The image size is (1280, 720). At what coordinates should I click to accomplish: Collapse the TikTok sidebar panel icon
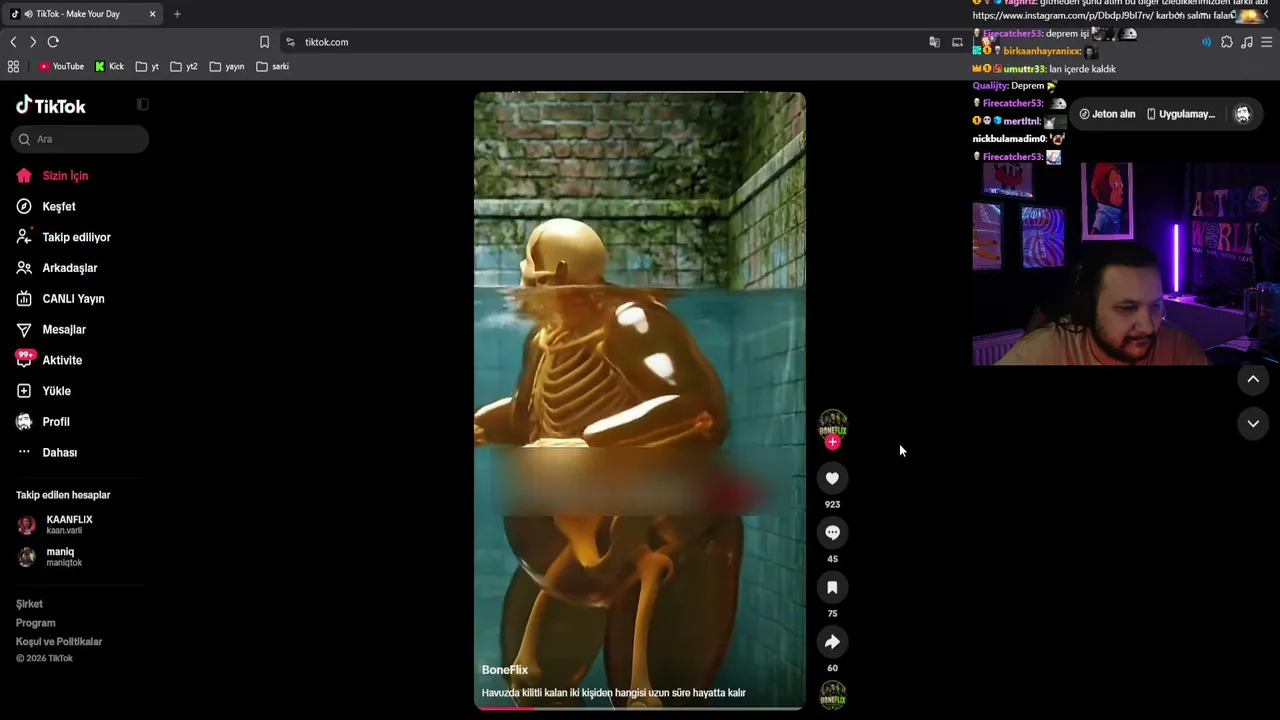pyautogui.click(x=142, y=104)
